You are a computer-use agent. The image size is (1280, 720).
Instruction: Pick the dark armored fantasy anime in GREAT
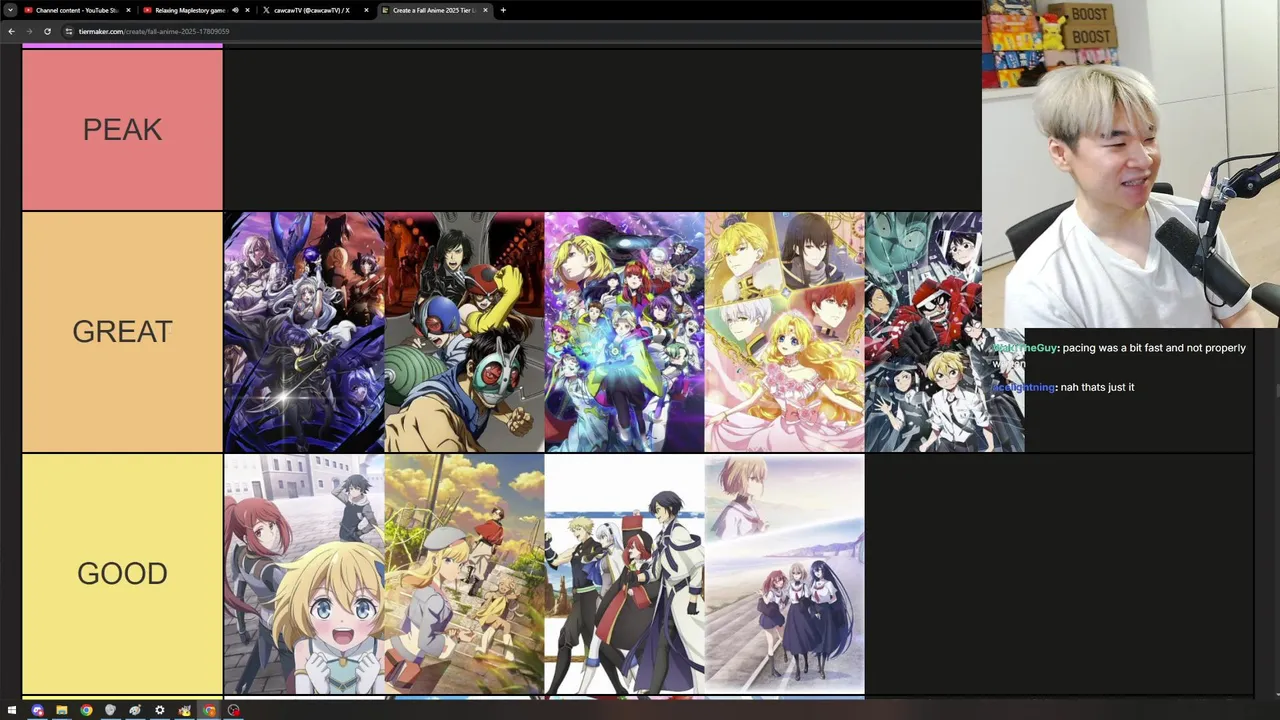(304, 332)
